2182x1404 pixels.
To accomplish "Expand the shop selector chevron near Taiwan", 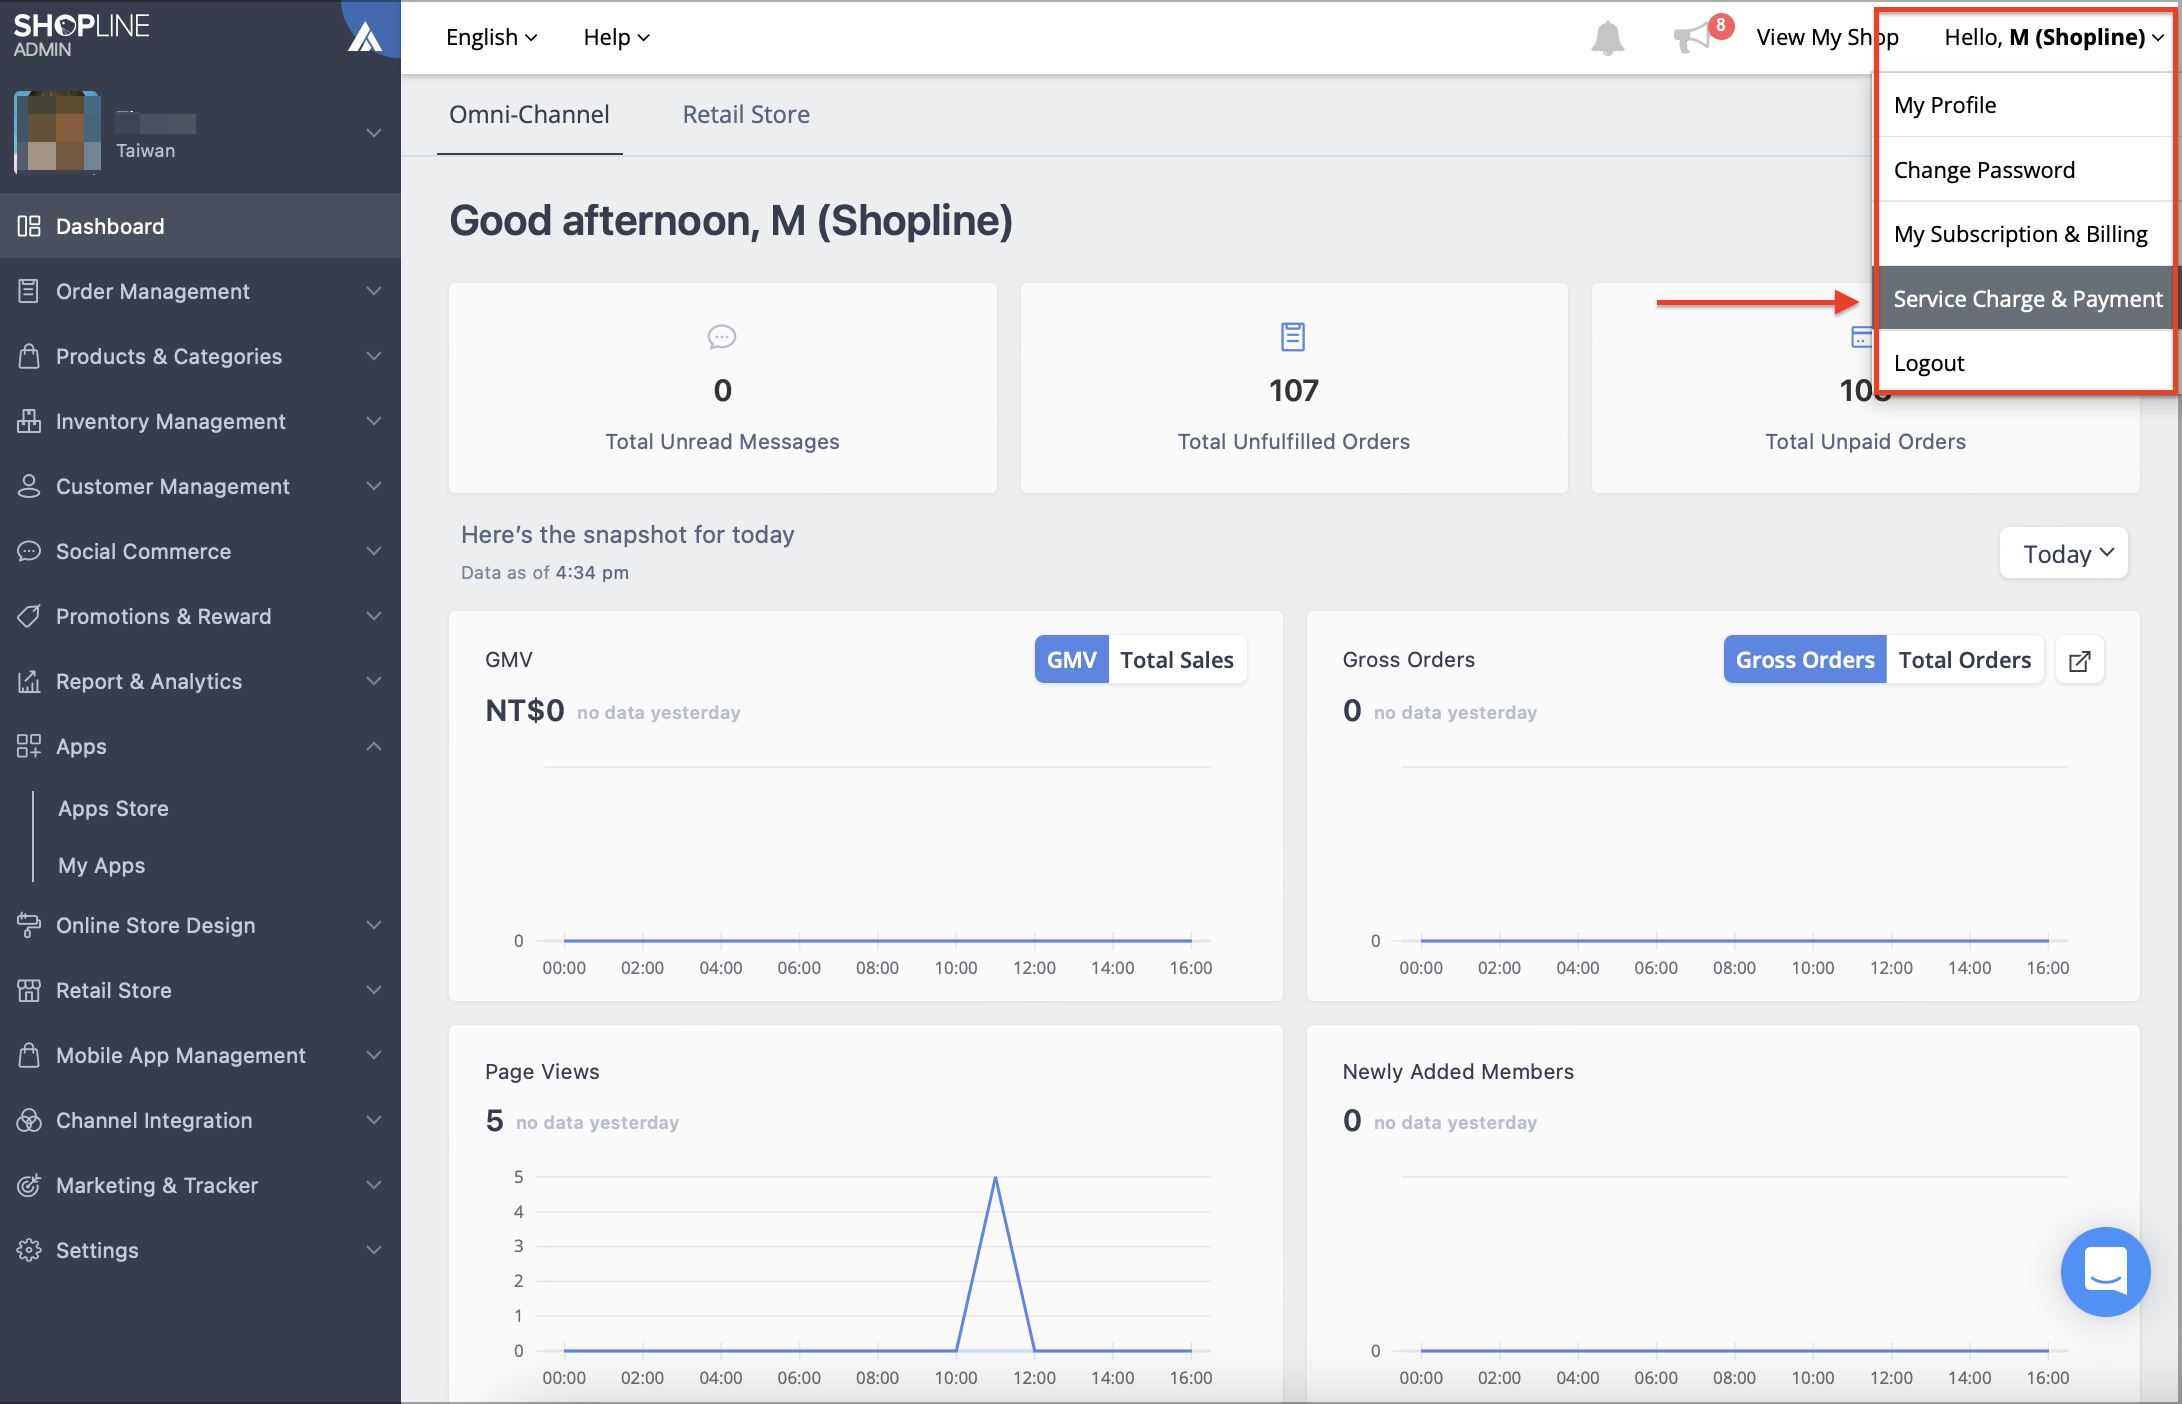I will click(374, 132).
